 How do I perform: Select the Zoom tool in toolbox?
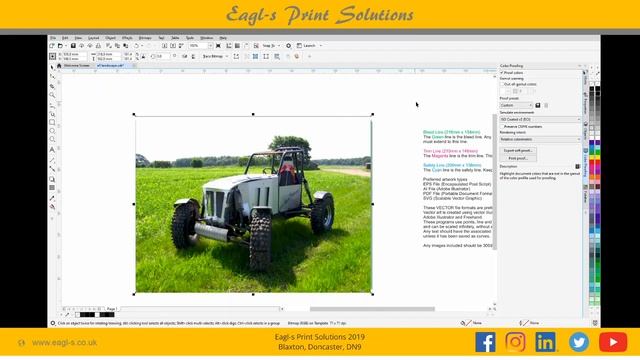[x=52, y=95]
